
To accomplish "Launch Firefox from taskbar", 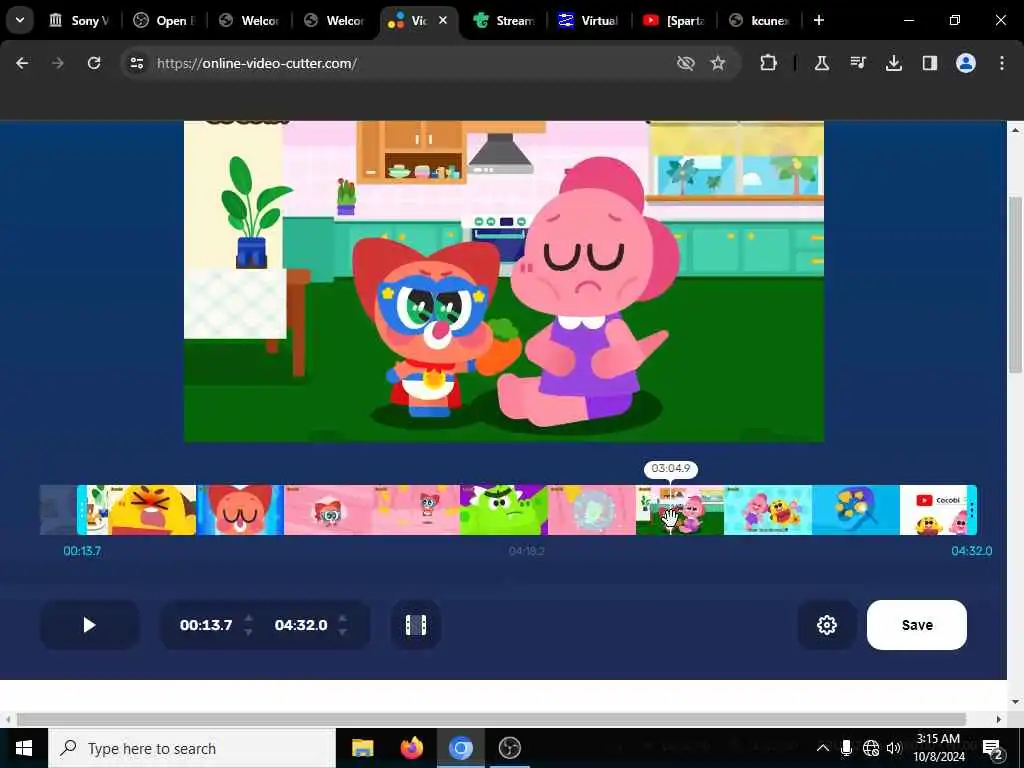I will point(411,748).
